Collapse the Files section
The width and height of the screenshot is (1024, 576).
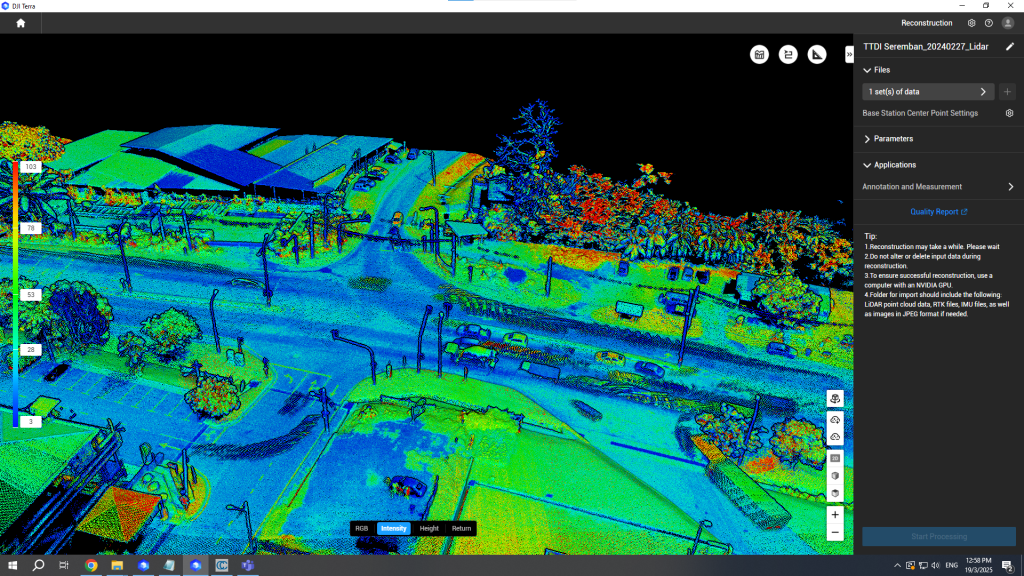[x=867, y=70]
